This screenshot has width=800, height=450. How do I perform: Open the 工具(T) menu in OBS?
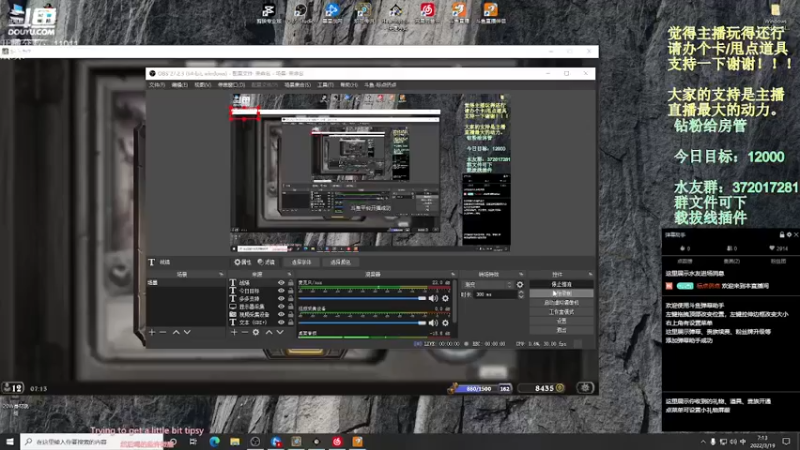(x=325, y=85)
